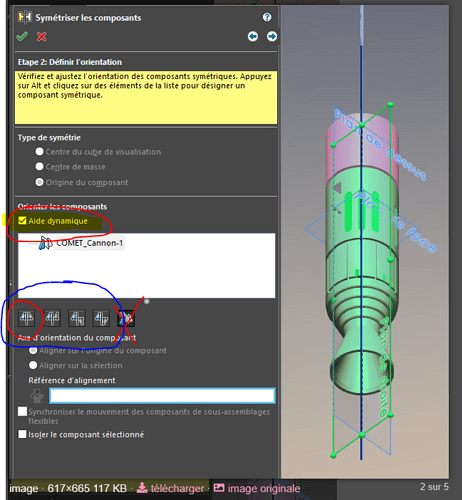462x500 pixels.
Task: Advance with the right arrow icon
Action: click(272, 36)
